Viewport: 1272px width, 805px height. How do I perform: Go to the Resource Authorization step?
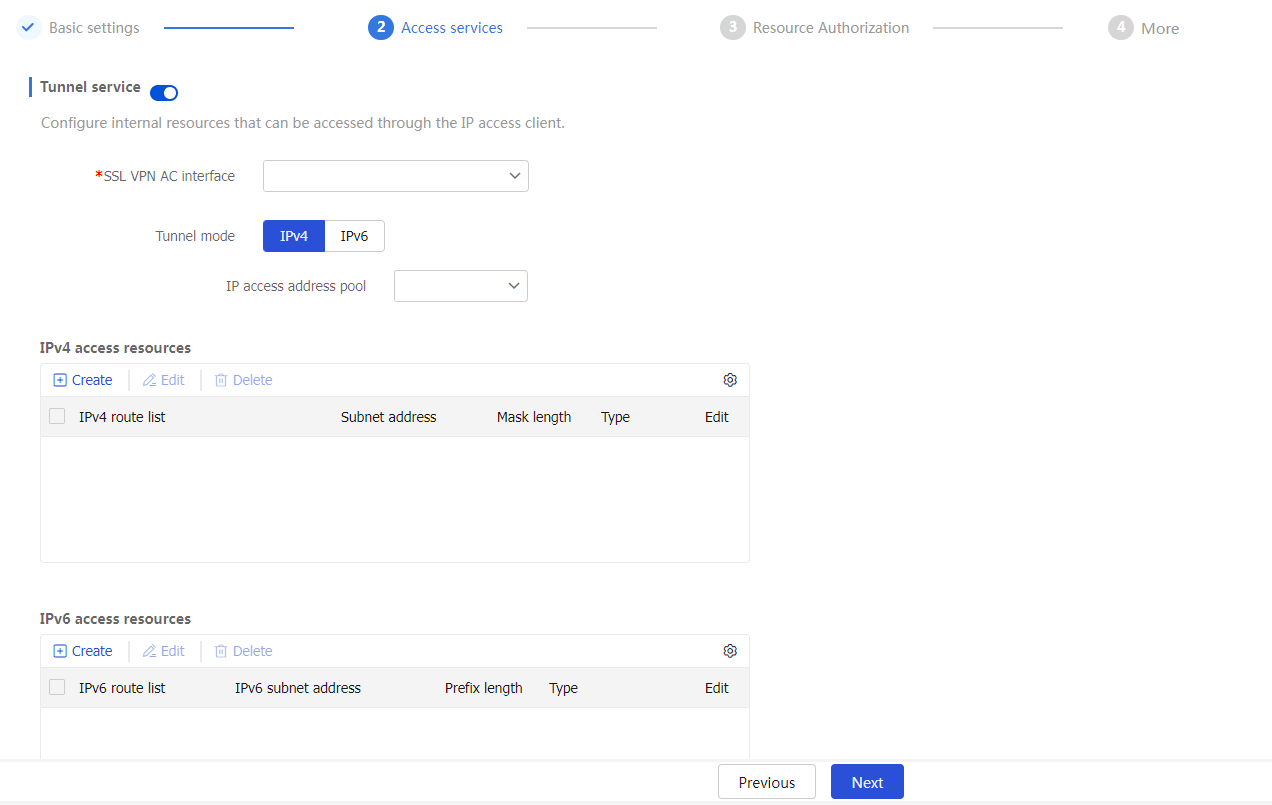click(x=831, y=28)
